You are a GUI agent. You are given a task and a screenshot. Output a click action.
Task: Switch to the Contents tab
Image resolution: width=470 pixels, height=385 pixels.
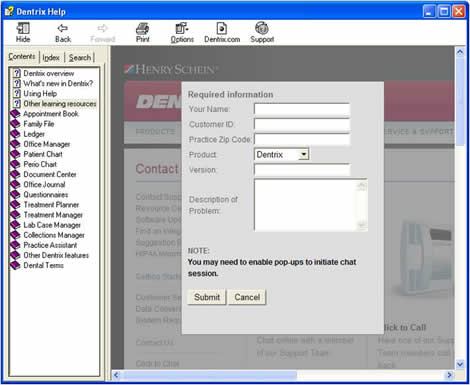pos(22,57)
